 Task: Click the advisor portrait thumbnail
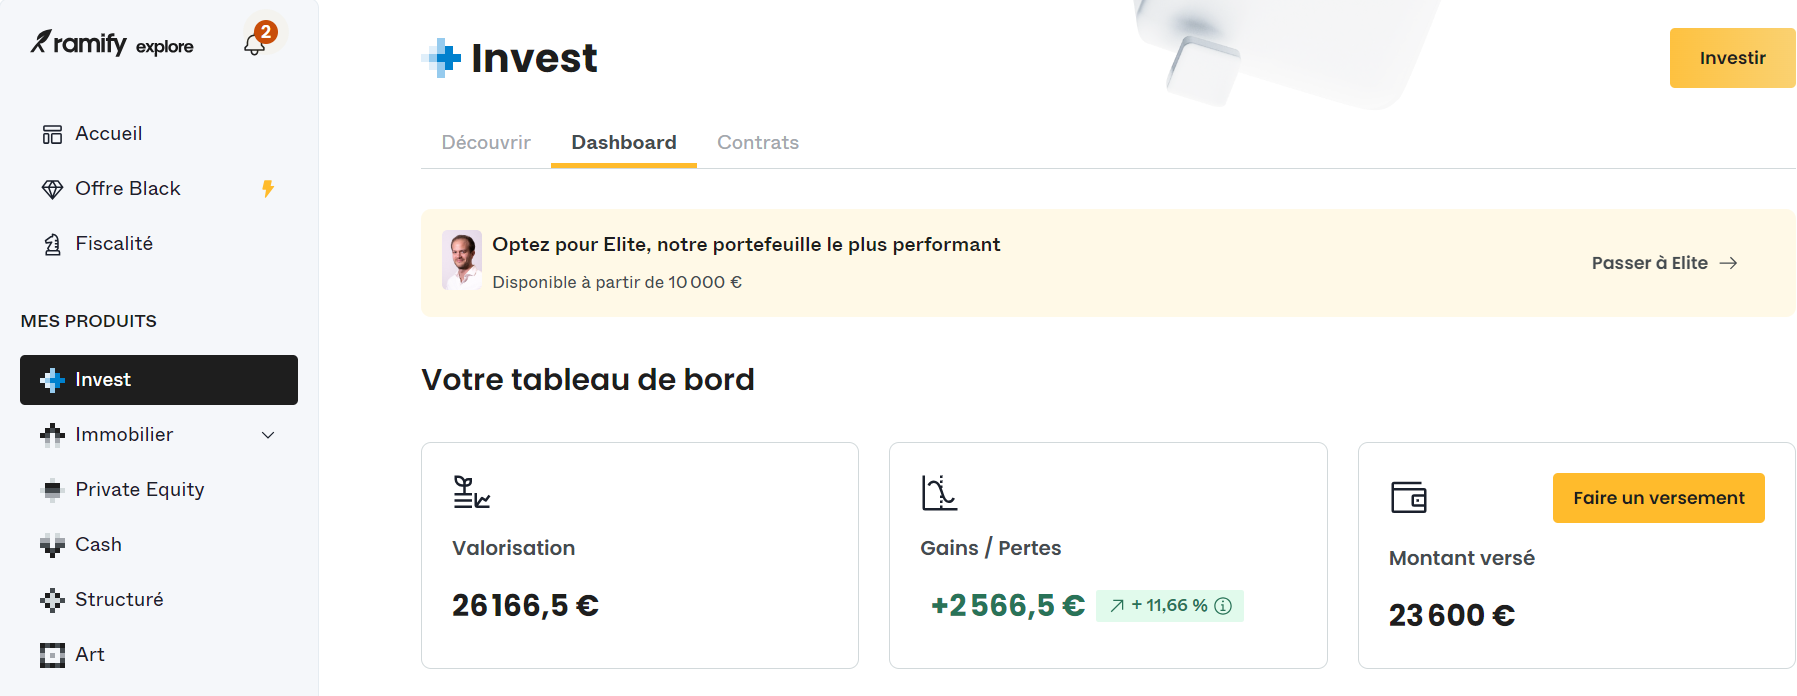point(462,260)
